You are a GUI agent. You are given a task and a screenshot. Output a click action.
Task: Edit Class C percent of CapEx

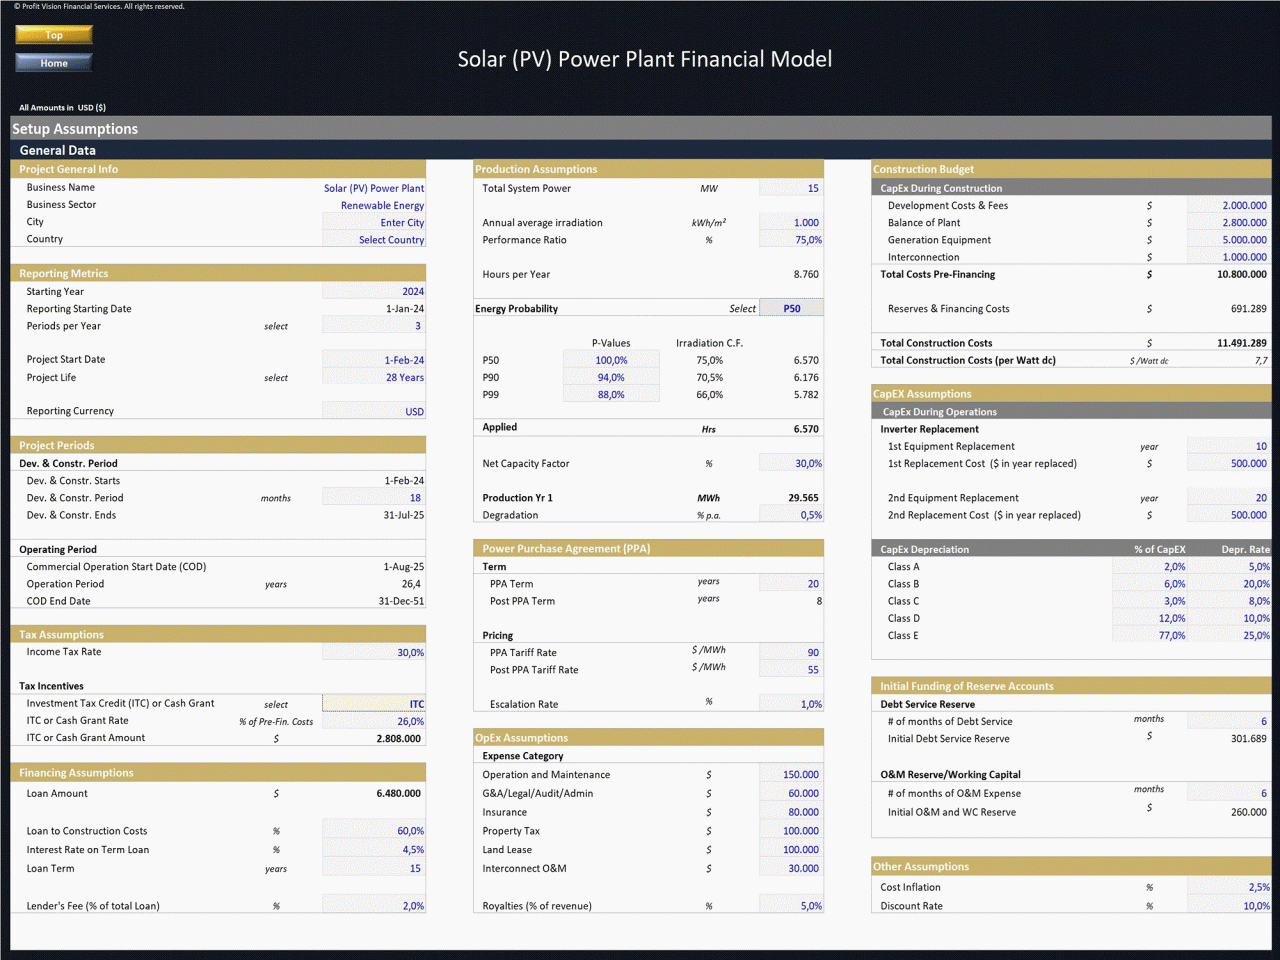click(x=1150, y=601)
